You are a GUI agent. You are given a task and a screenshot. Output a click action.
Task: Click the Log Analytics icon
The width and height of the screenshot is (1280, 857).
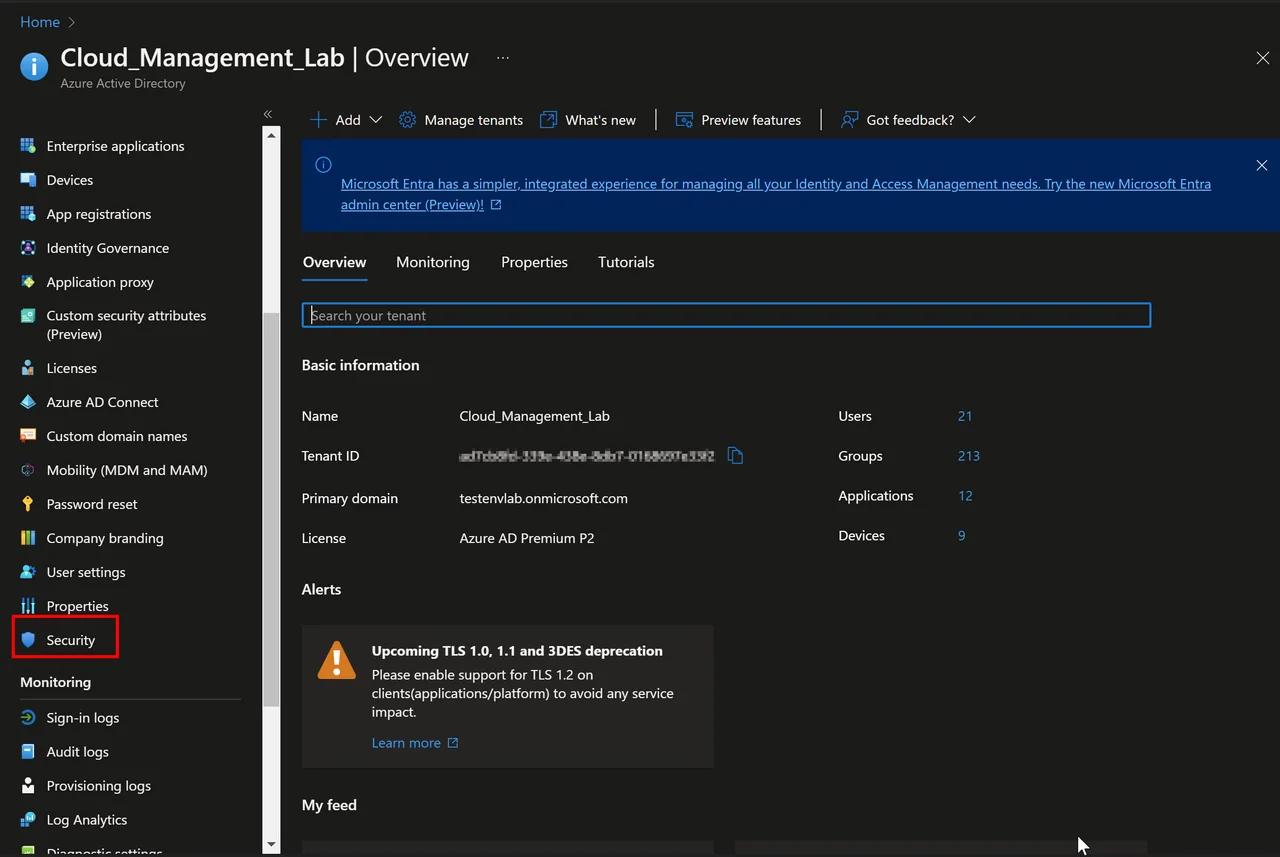pyautogui.click(x=28, y=820)
